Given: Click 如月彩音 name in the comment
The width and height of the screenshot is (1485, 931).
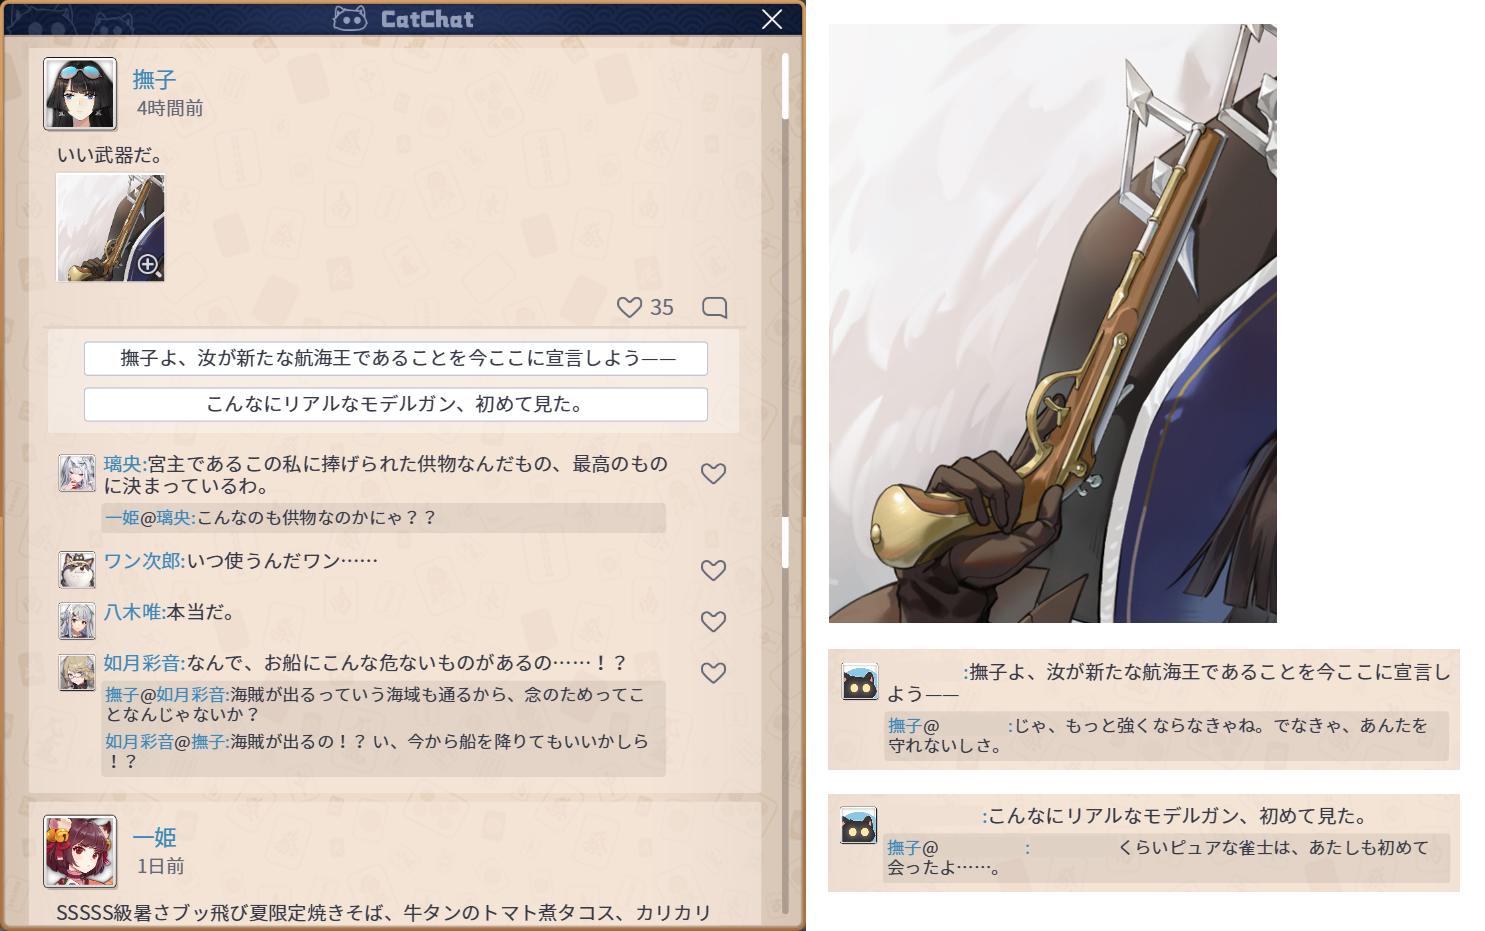Looking at the screenshot, I should pyautogui.click(x=142, y=662).
